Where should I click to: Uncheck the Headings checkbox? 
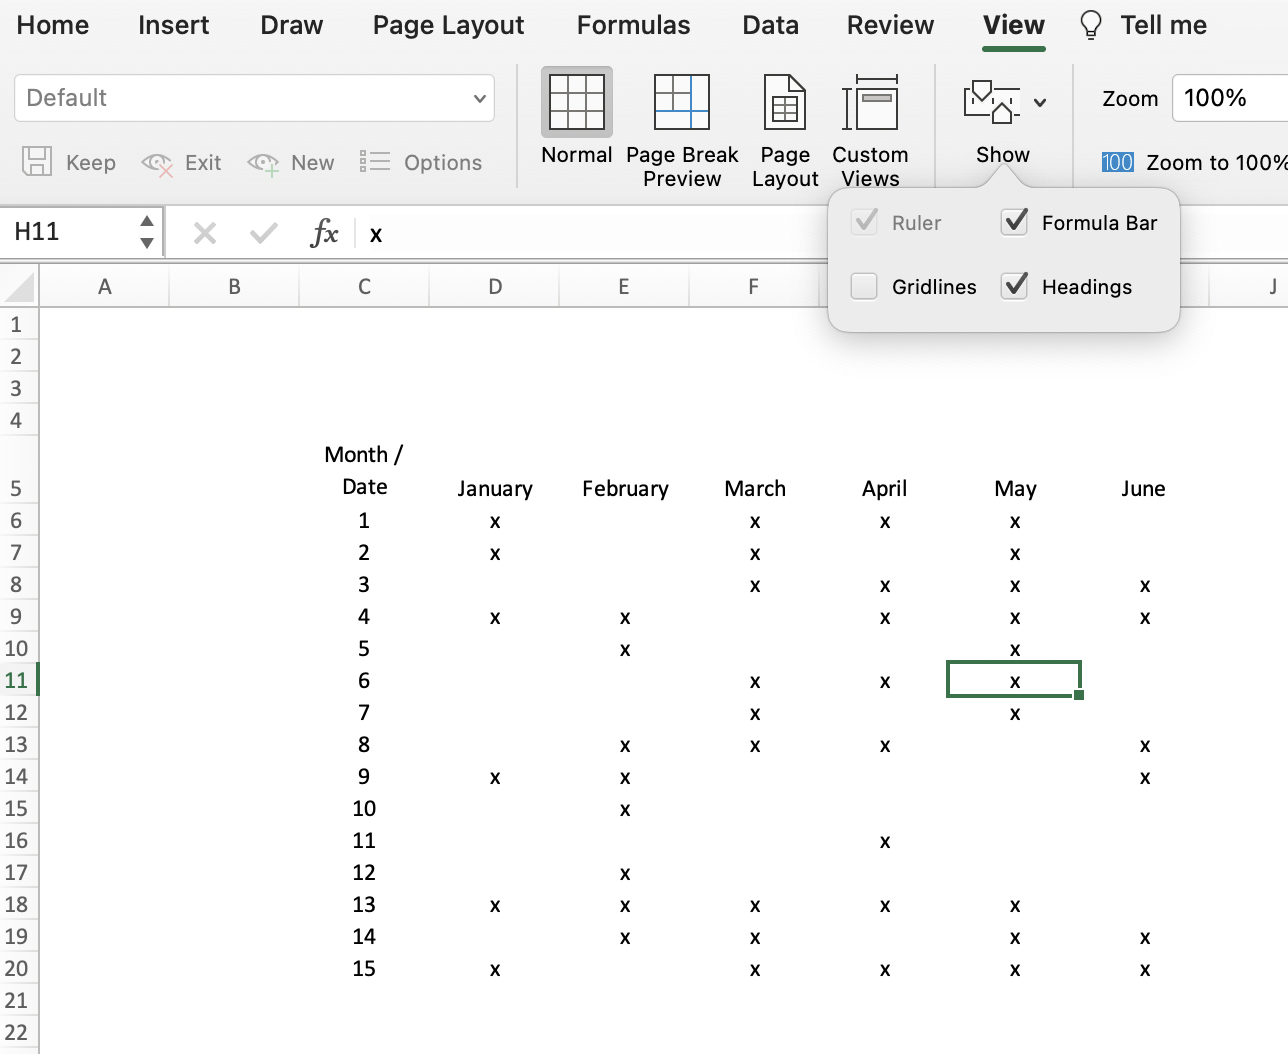tap(1014, 286)
